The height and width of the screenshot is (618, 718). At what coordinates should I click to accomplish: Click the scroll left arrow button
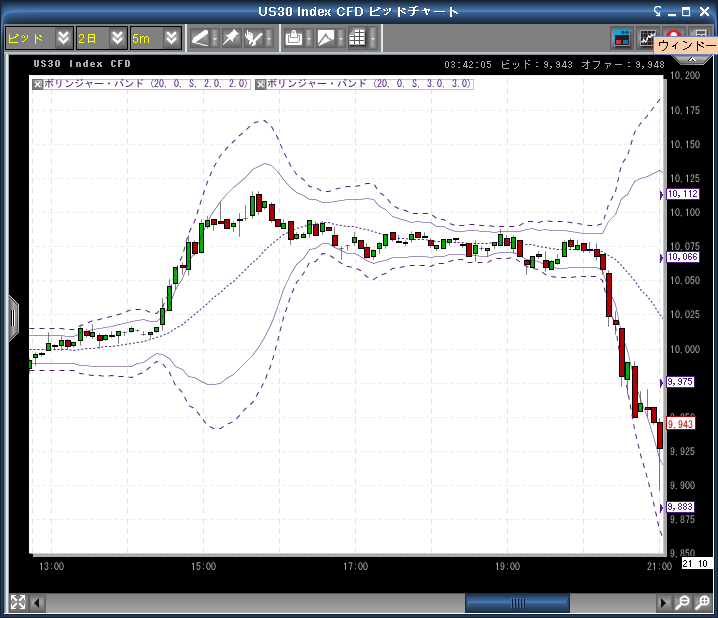(x=39, y=603)
